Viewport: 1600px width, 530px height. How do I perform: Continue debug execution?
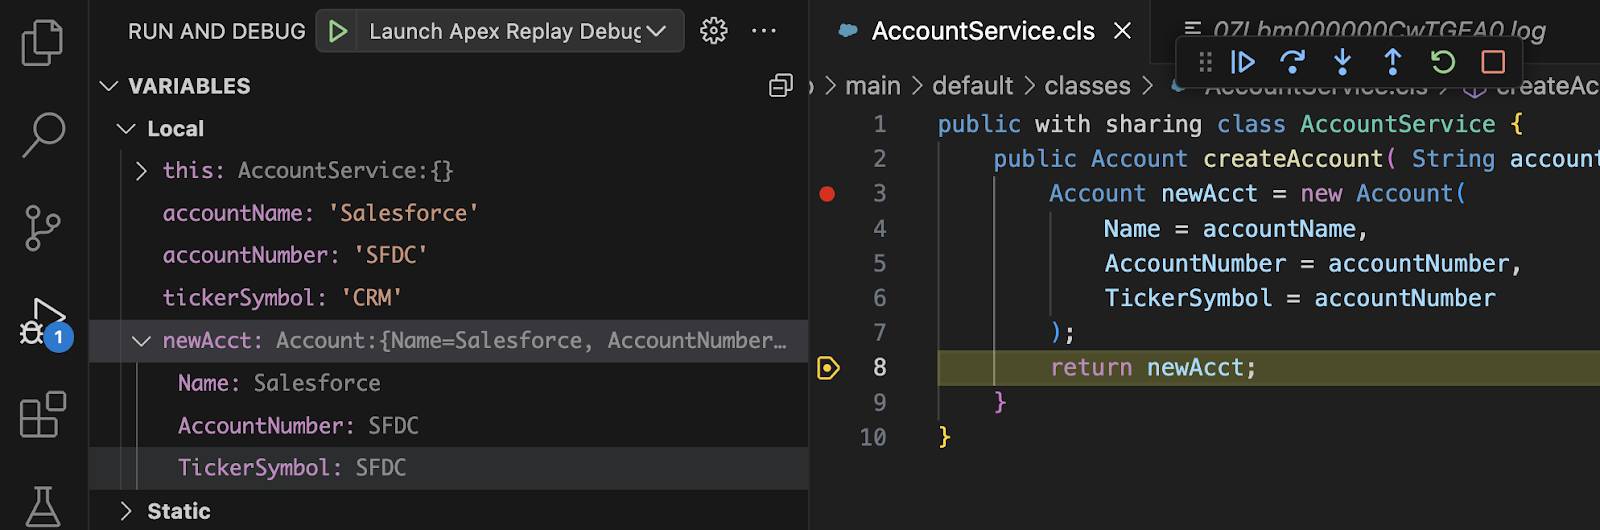tap(1243, 62)
